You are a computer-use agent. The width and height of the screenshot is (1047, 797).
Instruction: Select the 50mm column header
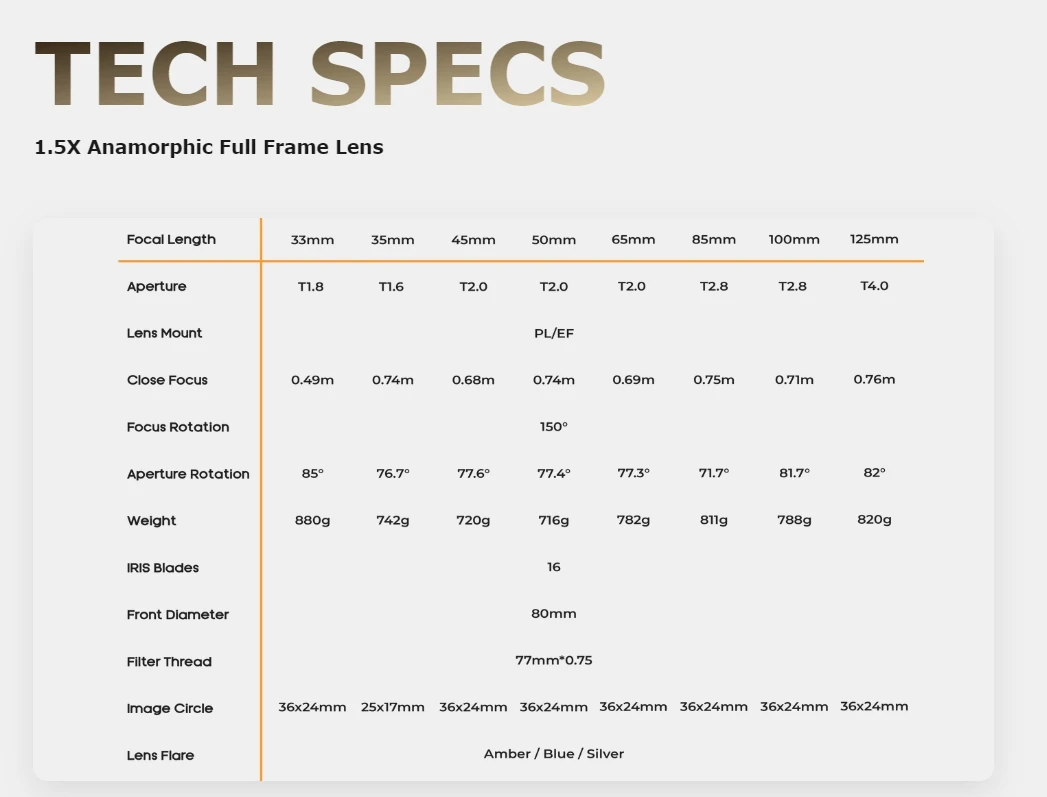click(x=554, y=240)
